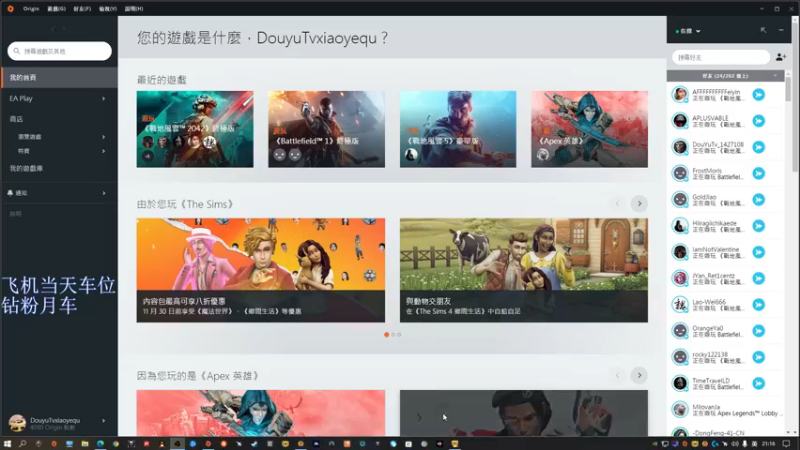Focus the 搜尋好友 friend search field
Image resolution: width=800 pixels, height=450 pixels.
click(x=720, y=57)
